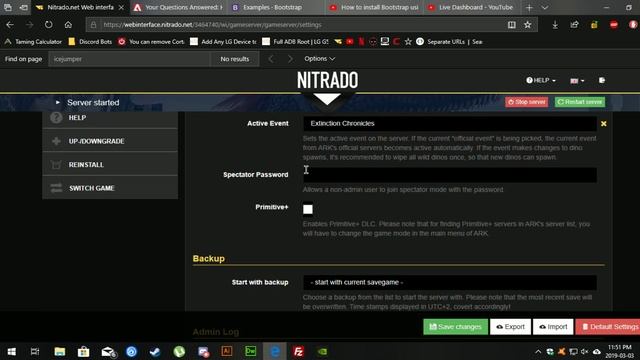Open new tab with plus icon
The width and height of the screenshot is (640, 360).
click(x=529, y=7)
